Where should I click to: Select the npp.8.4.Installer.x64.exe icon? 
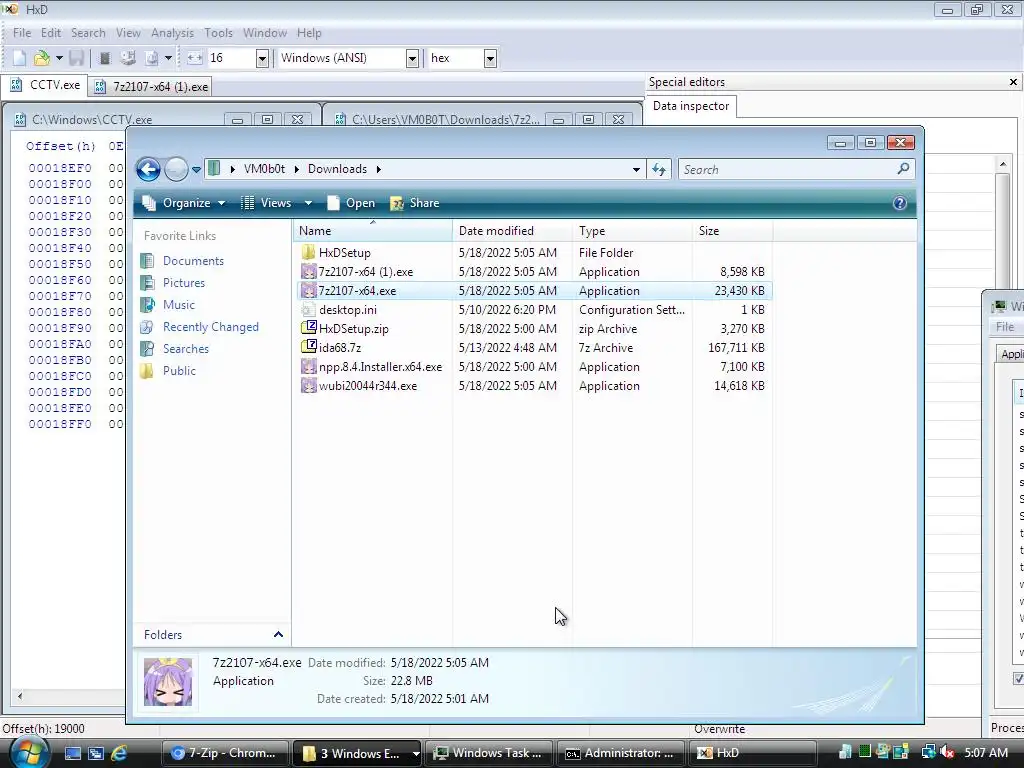[x=308, y=366]
